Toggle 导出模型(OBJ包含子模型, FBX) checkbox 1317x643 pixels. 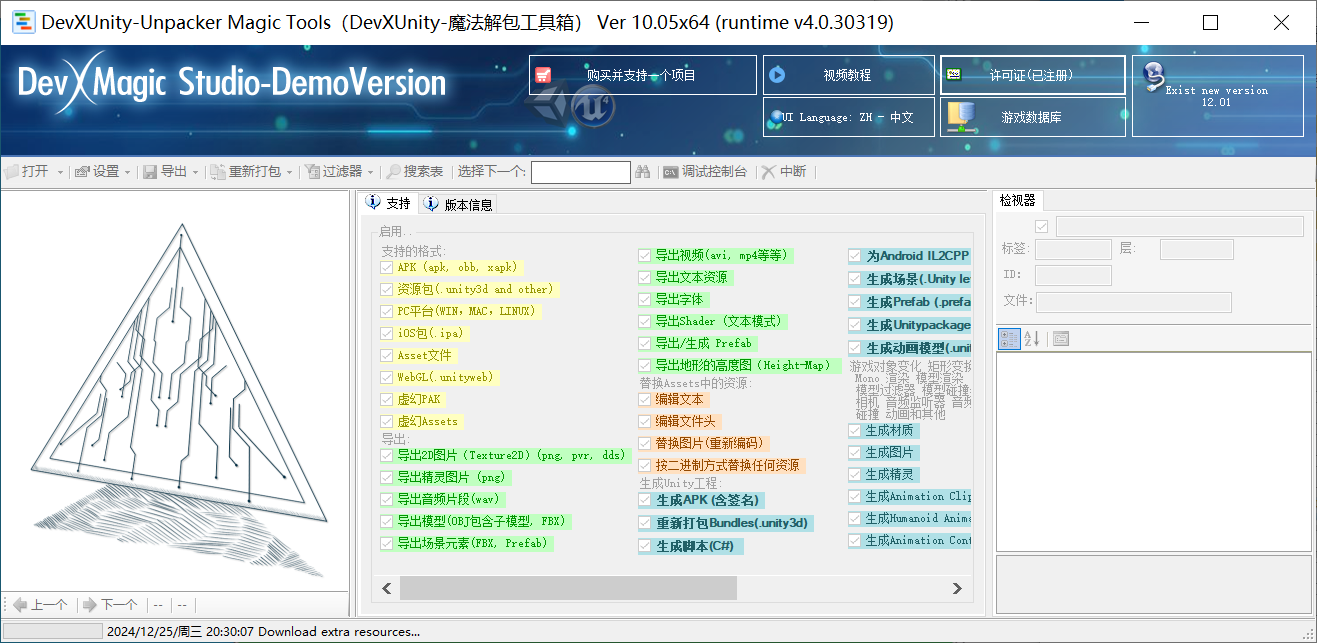click(387, 521)
